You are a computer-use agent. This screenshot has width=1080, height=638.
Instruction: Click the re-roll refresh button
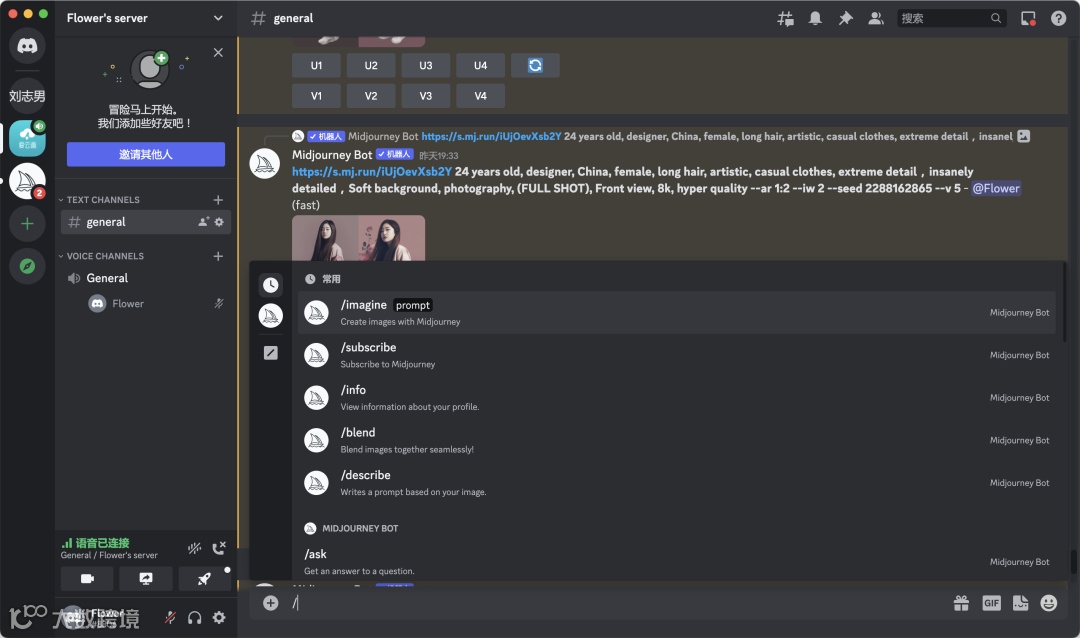pos(535,65)
